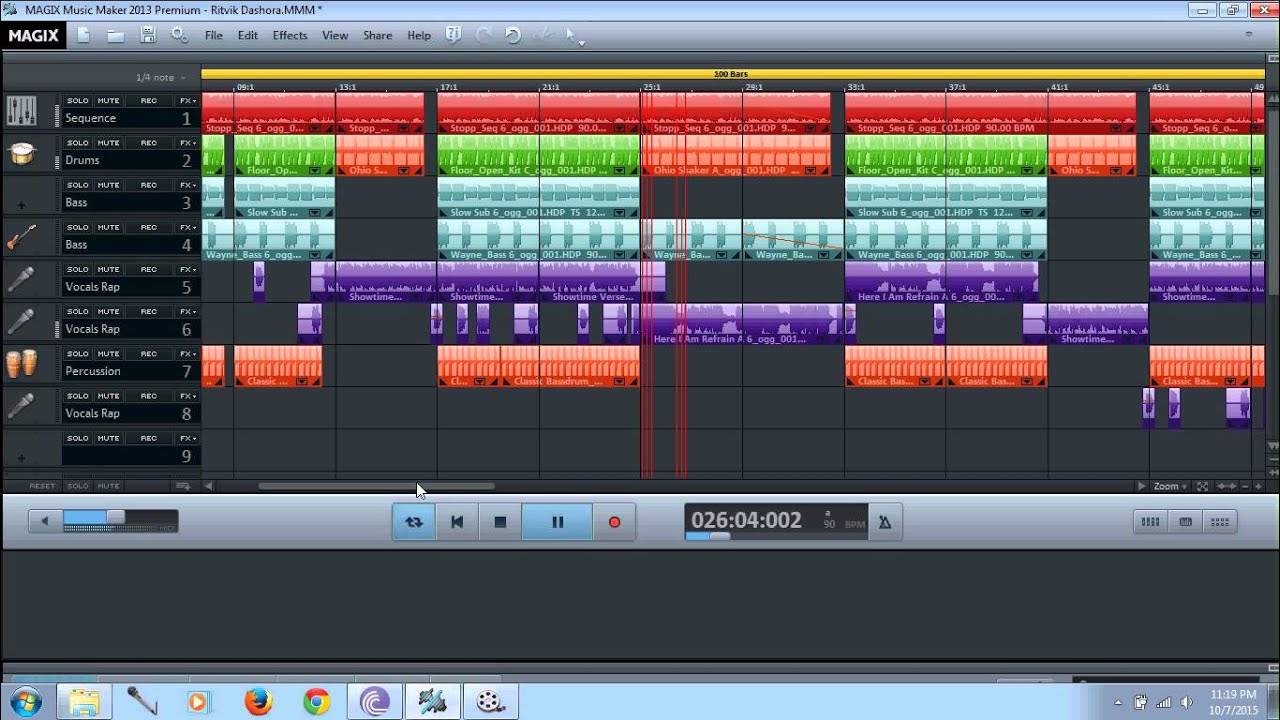Open a project with the folder icon
This screenshot has width=1280, height=720.
116,35
